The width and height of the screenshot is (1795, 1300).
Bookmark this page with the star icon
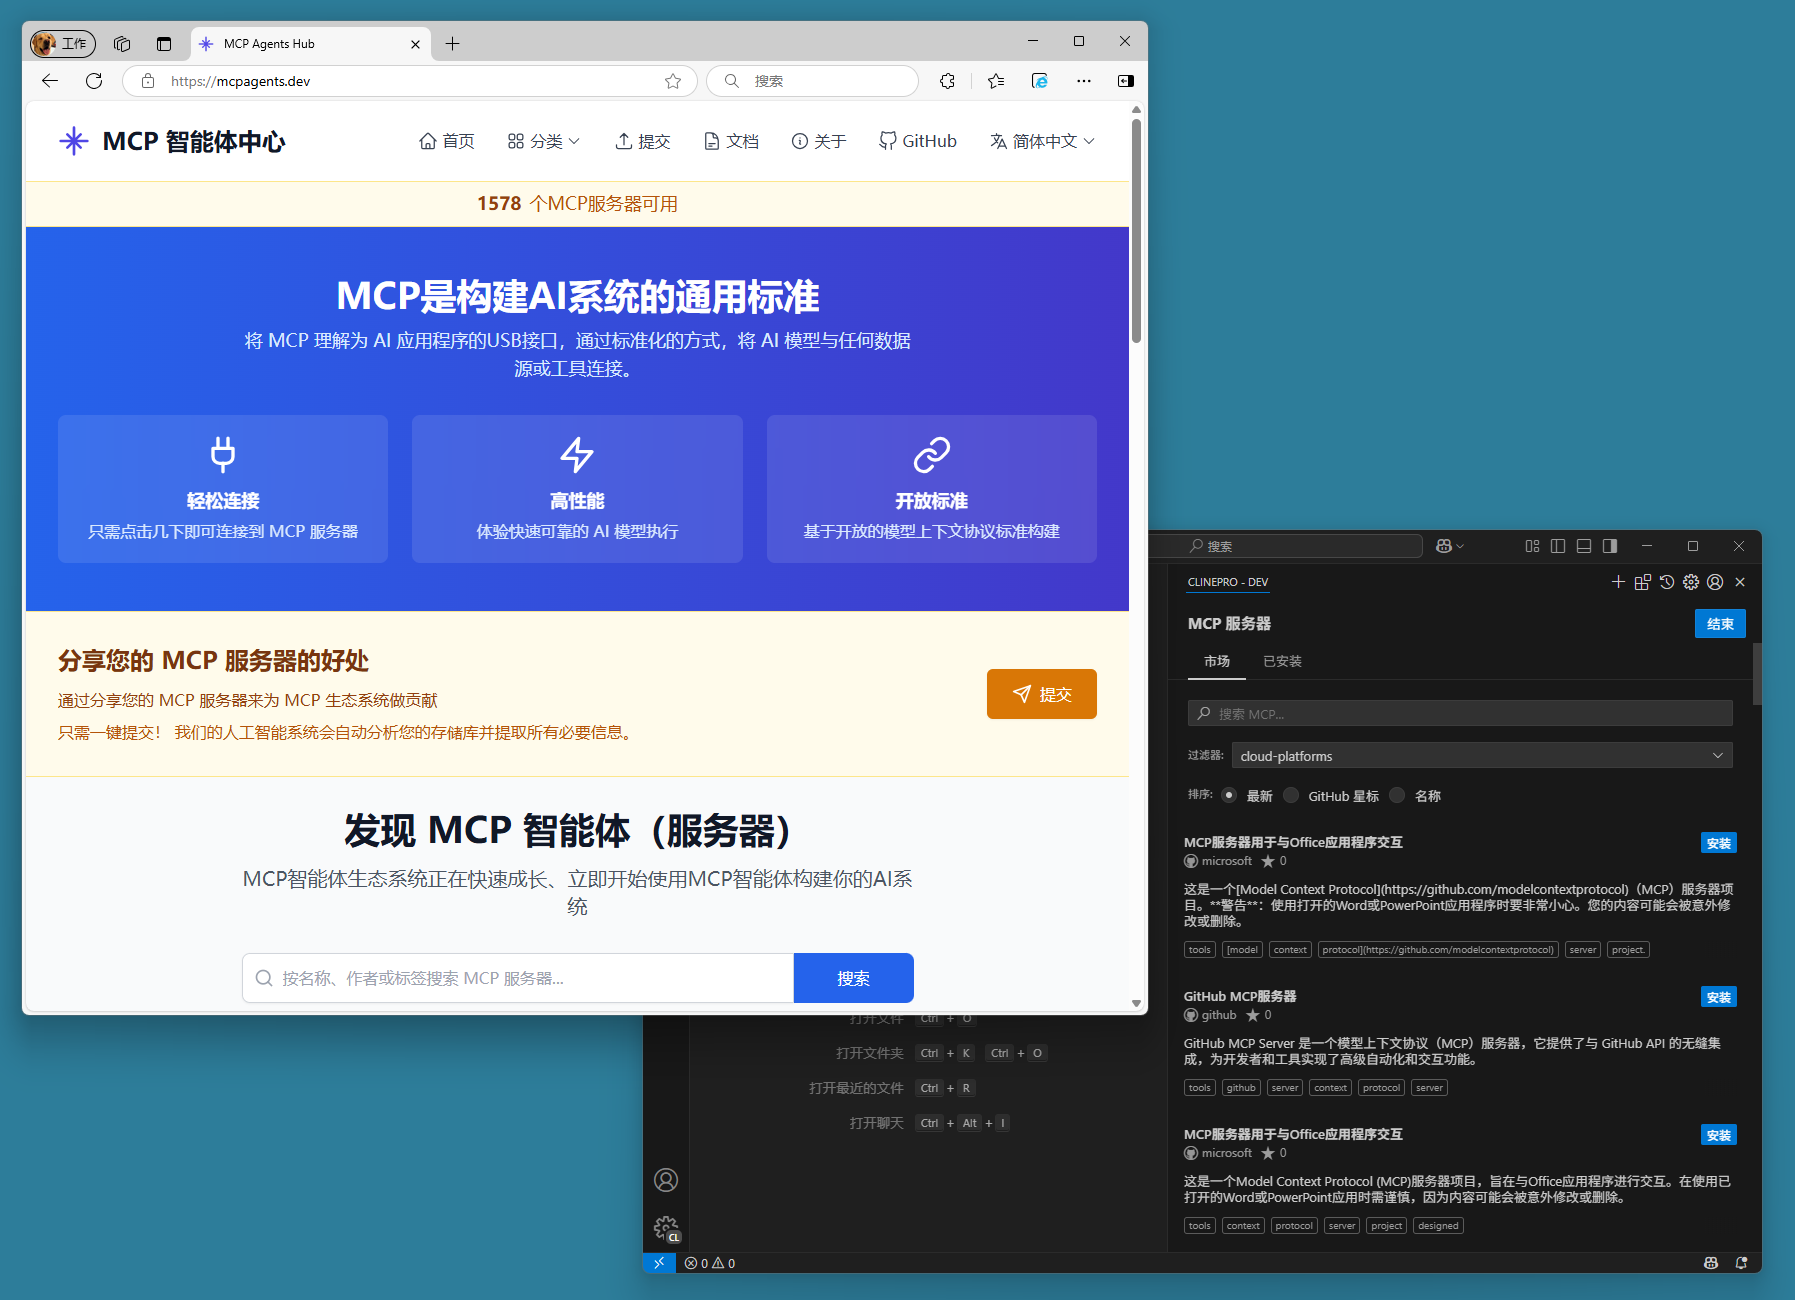point(673,81)
